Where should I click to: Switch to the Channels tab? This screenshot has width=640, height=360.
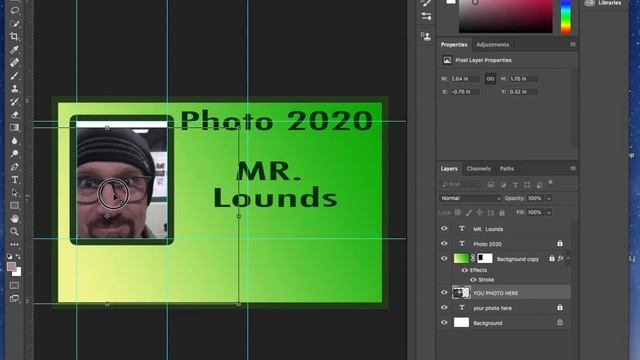pos(478,169)
